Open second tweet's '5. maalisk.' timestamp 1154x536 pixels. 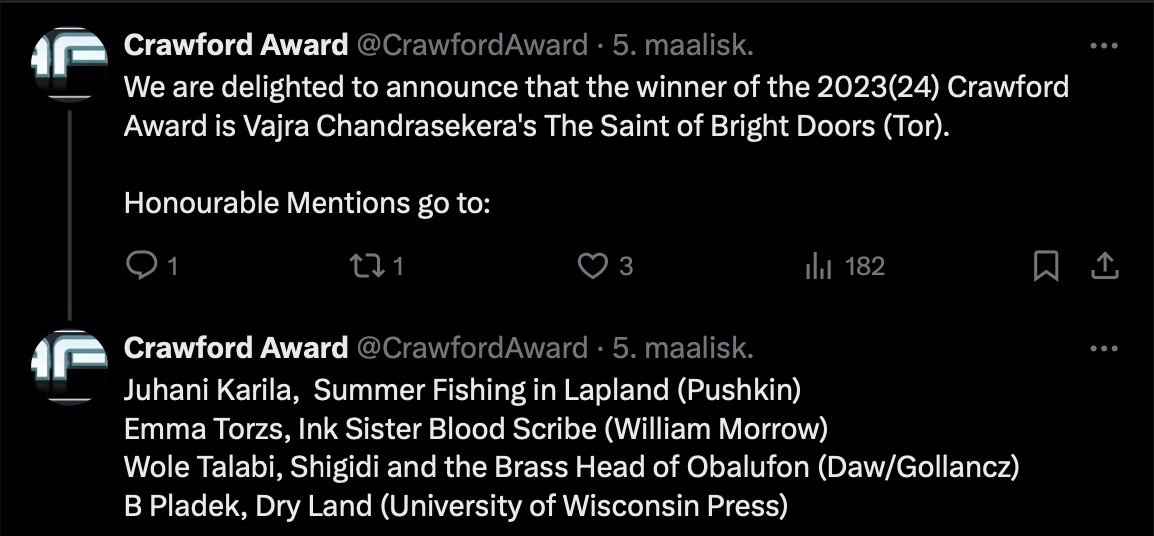(x=683, y=348)
